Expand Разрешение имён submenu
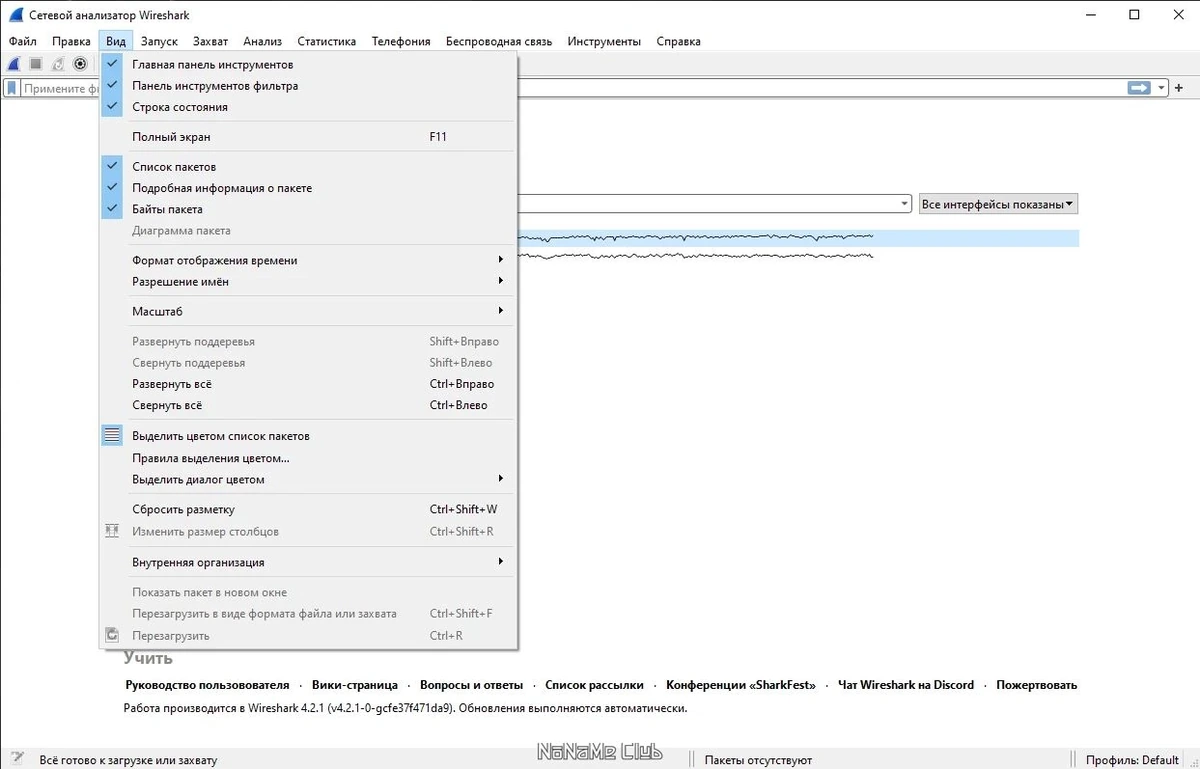This screenshot has height=769, width=1200. pyautogui.click(x=307, y=282)
